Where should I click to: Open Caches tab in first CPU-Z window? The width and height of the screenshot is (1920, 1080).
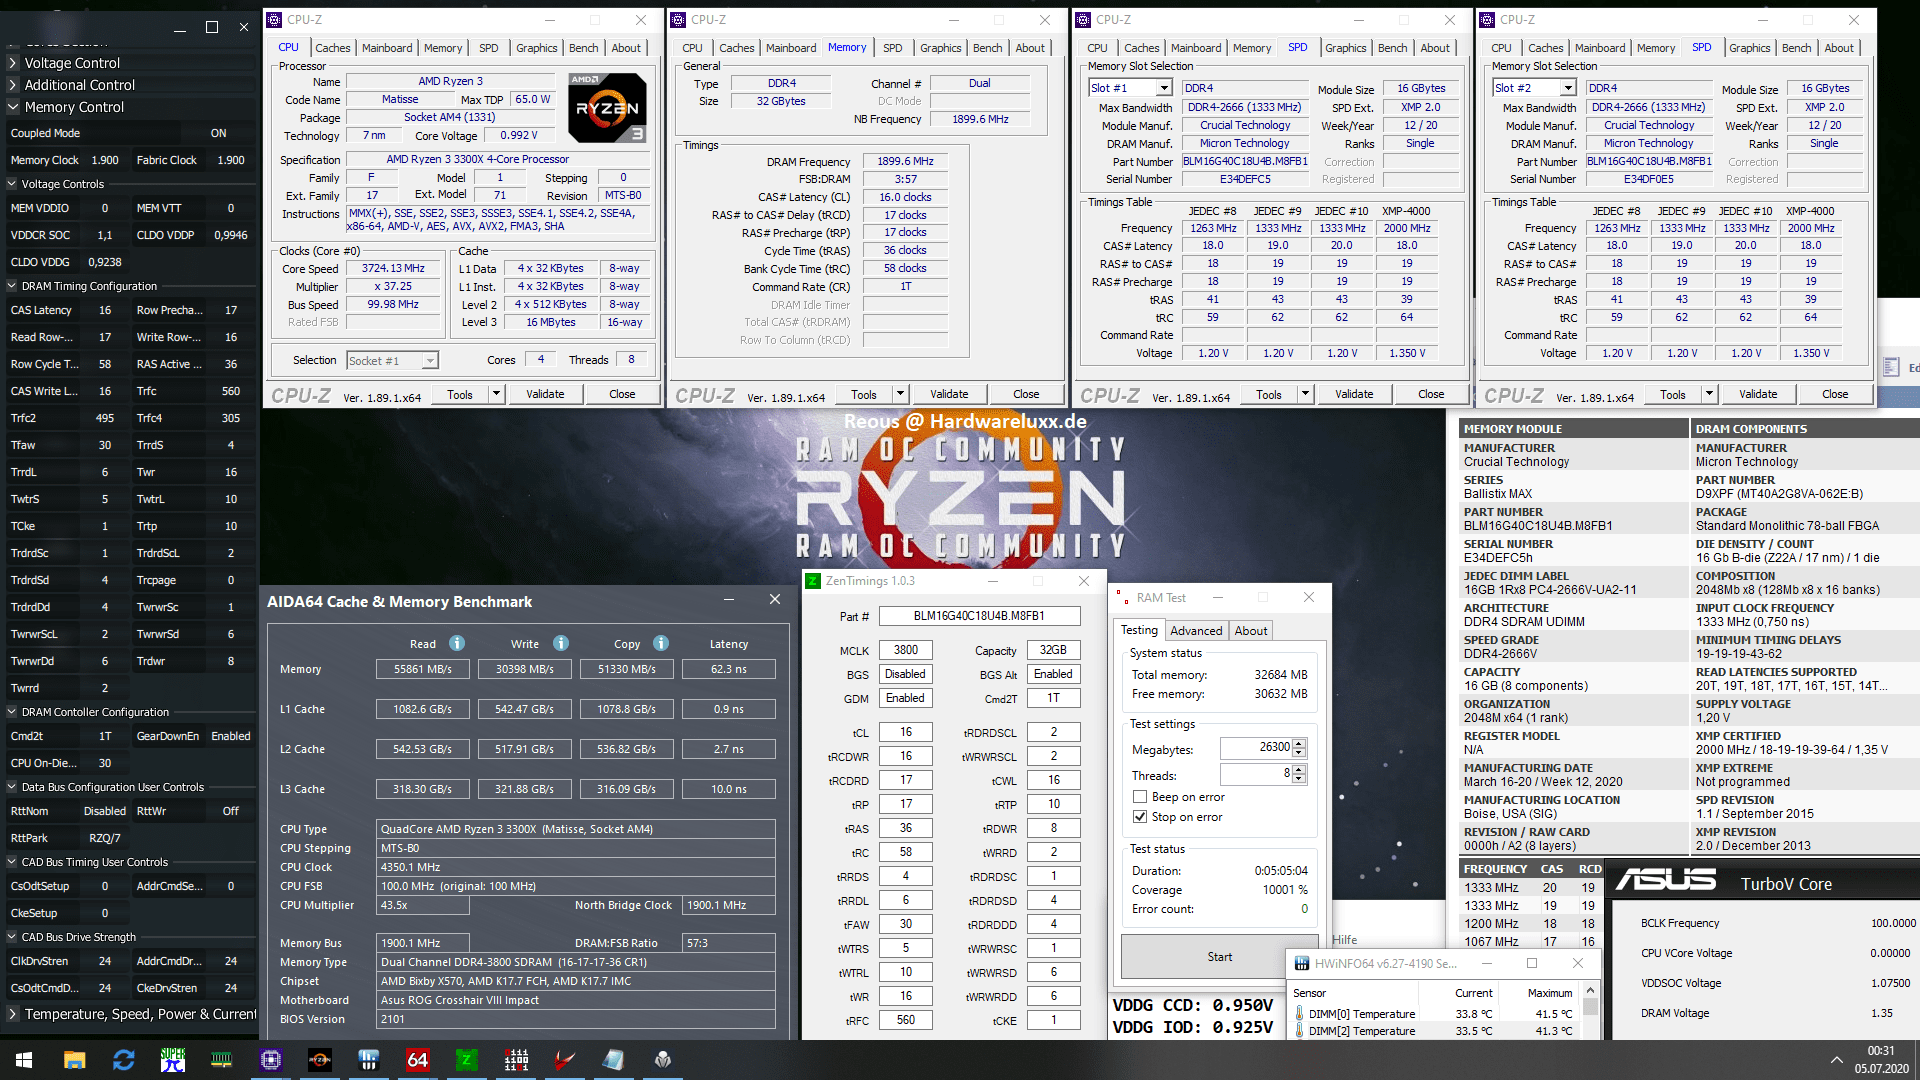tap(332, 48)
